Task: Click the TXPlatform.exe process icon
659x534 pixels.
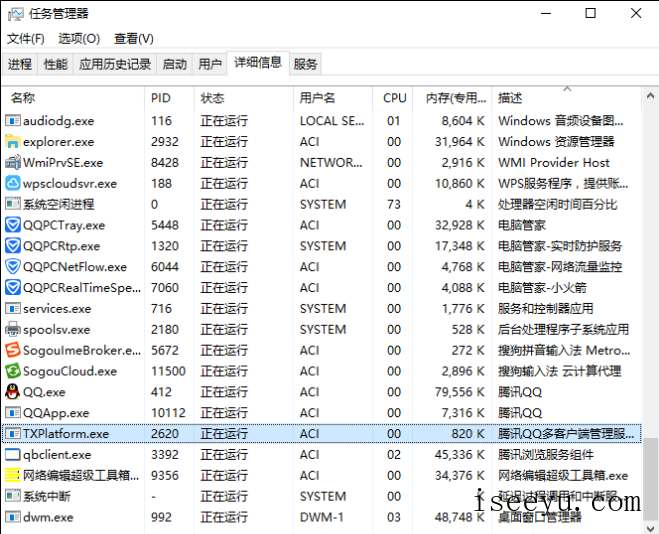Action: pyautogui.click(x=13, y=434)
